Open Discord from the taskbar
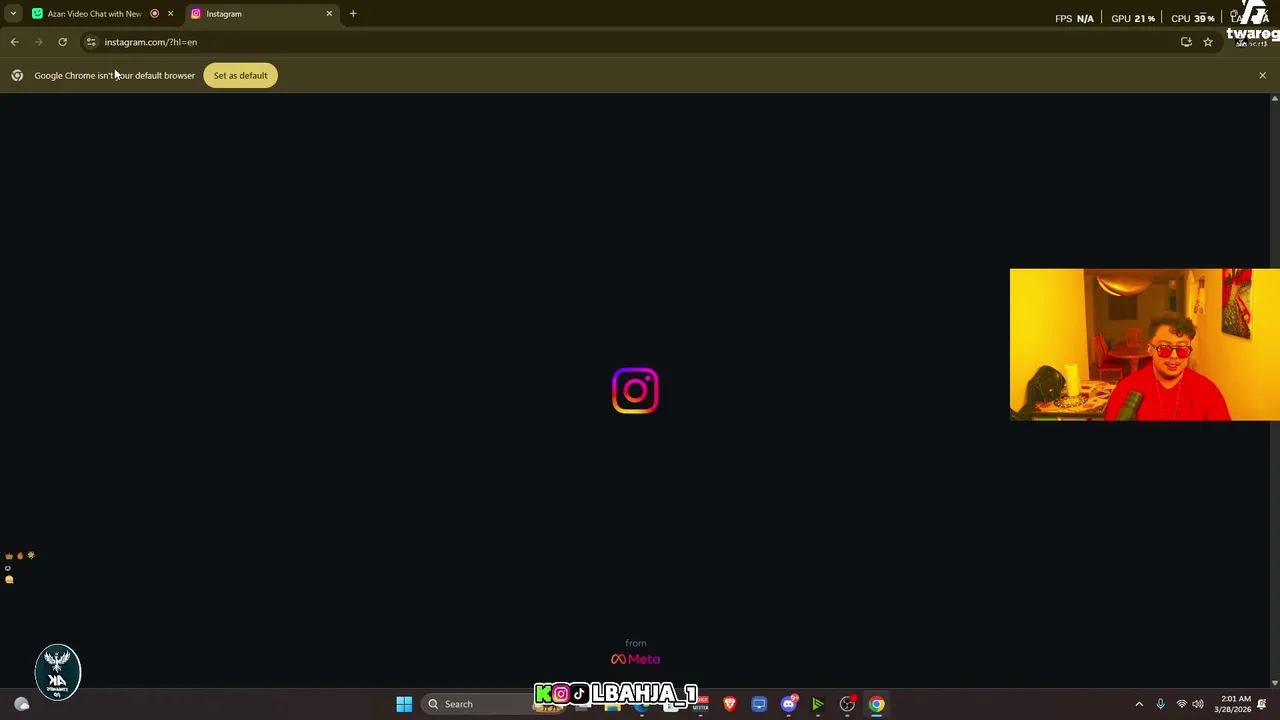 [x=788, y=704]
